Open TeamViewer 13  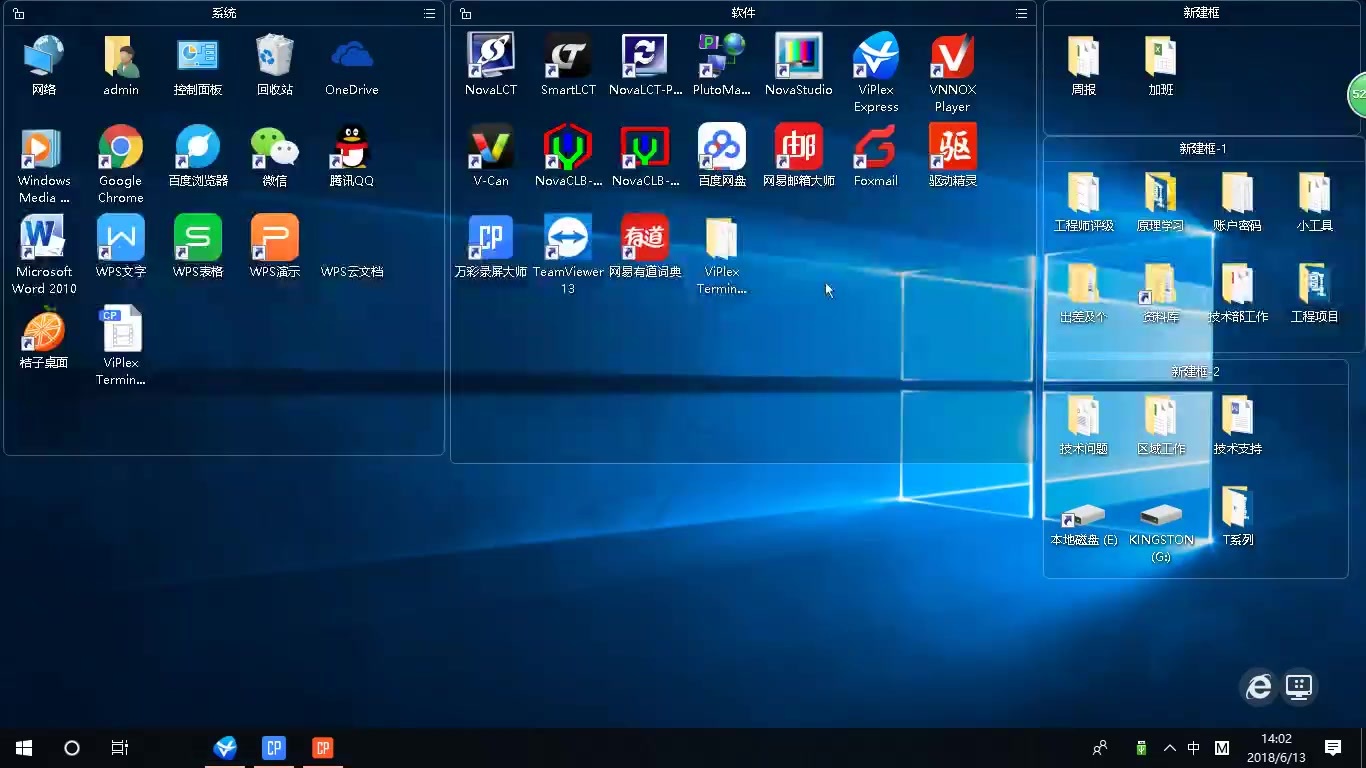[x=568, y=238]
